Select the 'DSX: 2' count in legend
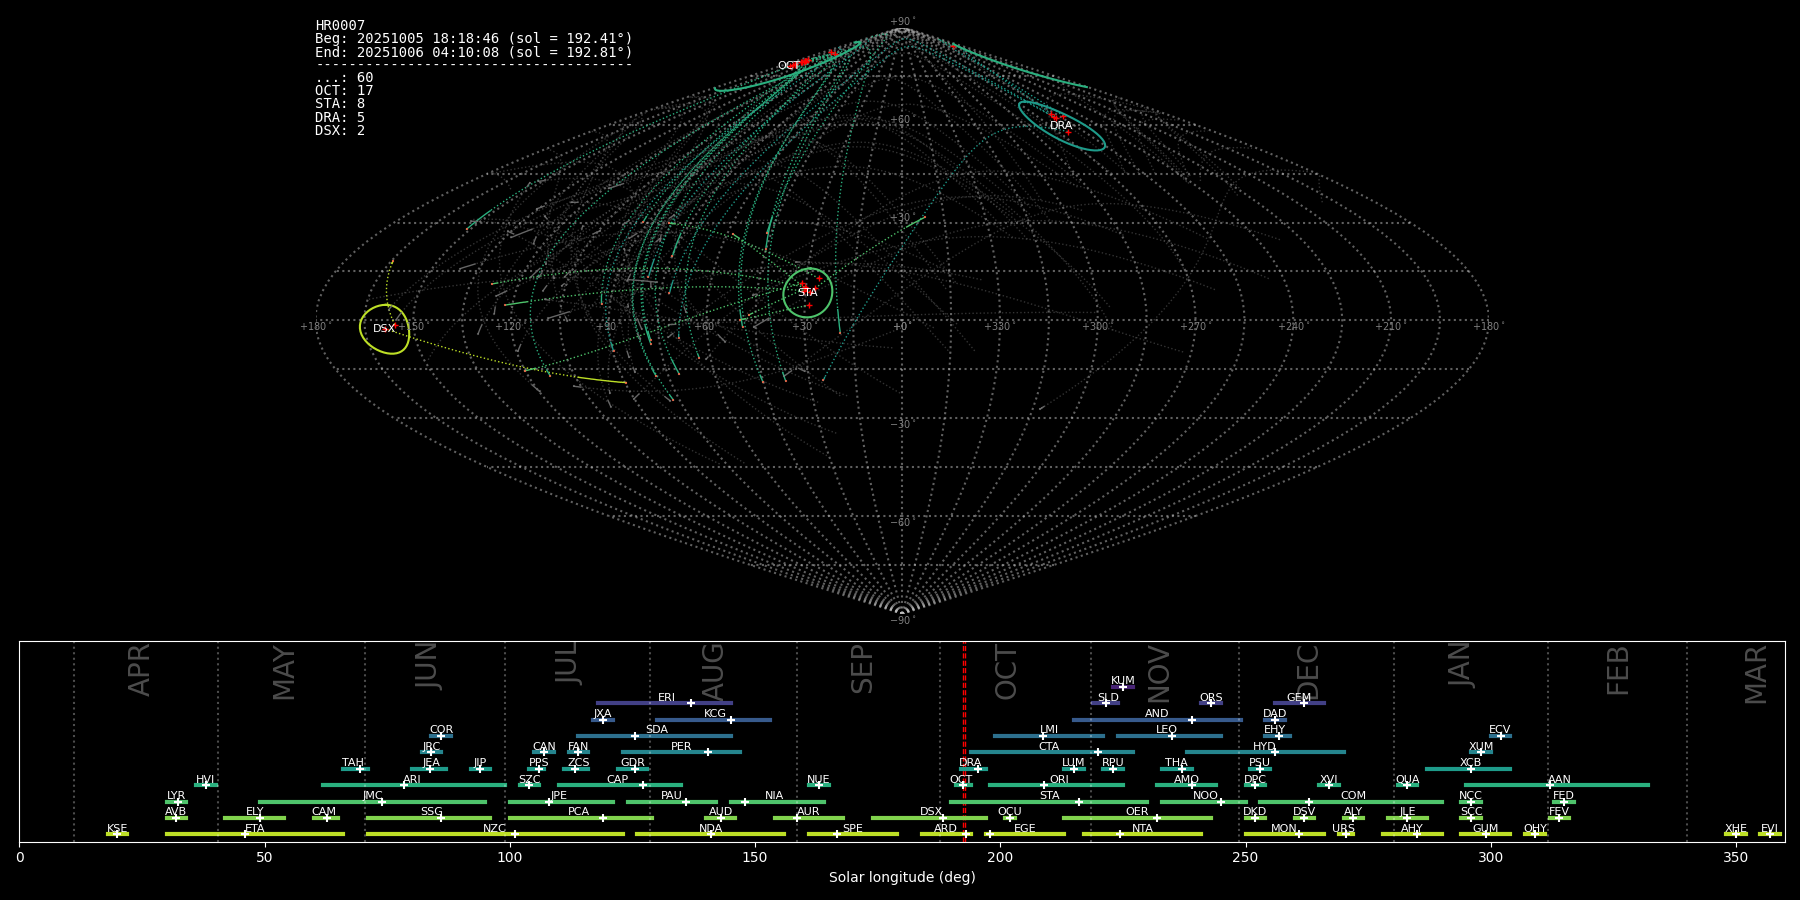The image size is (1800, 900). point(340,131)
